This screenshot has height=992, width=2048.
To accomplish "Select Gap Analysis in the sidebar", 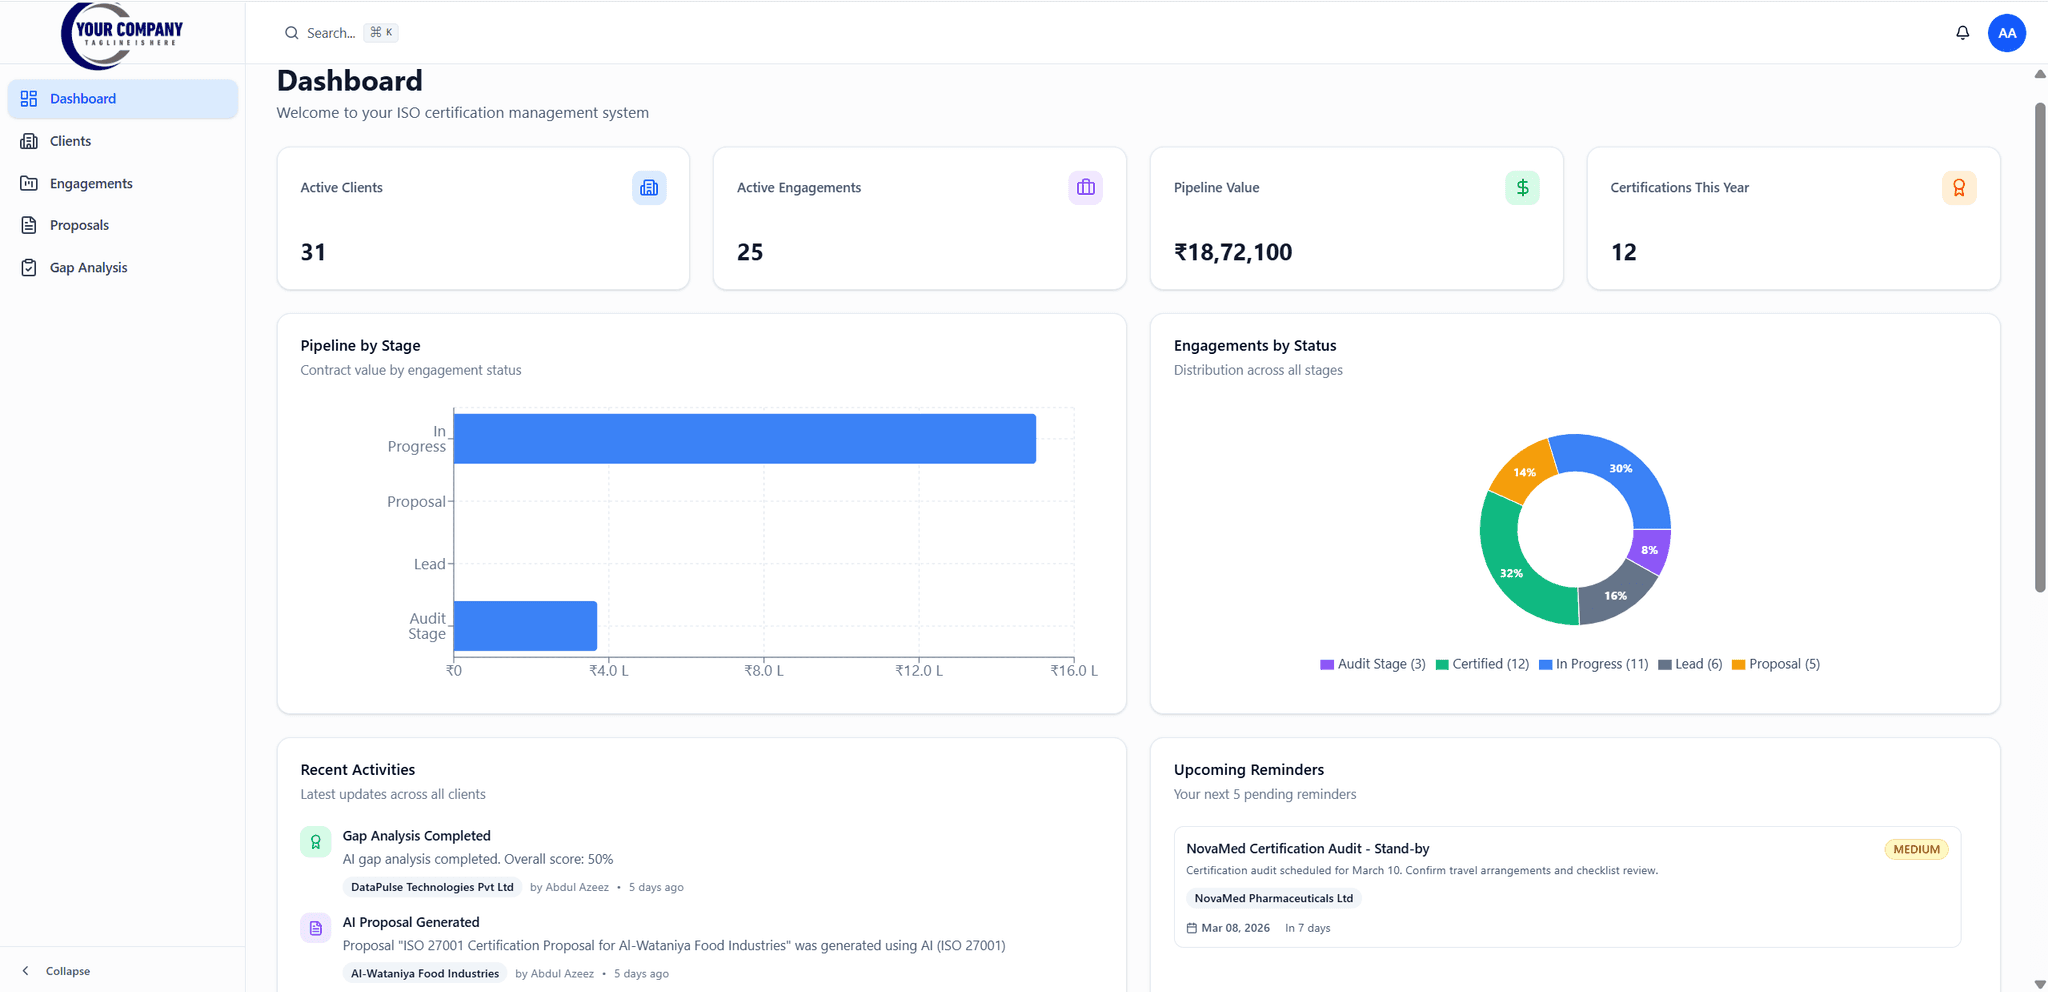I will (x=122, y=267).
